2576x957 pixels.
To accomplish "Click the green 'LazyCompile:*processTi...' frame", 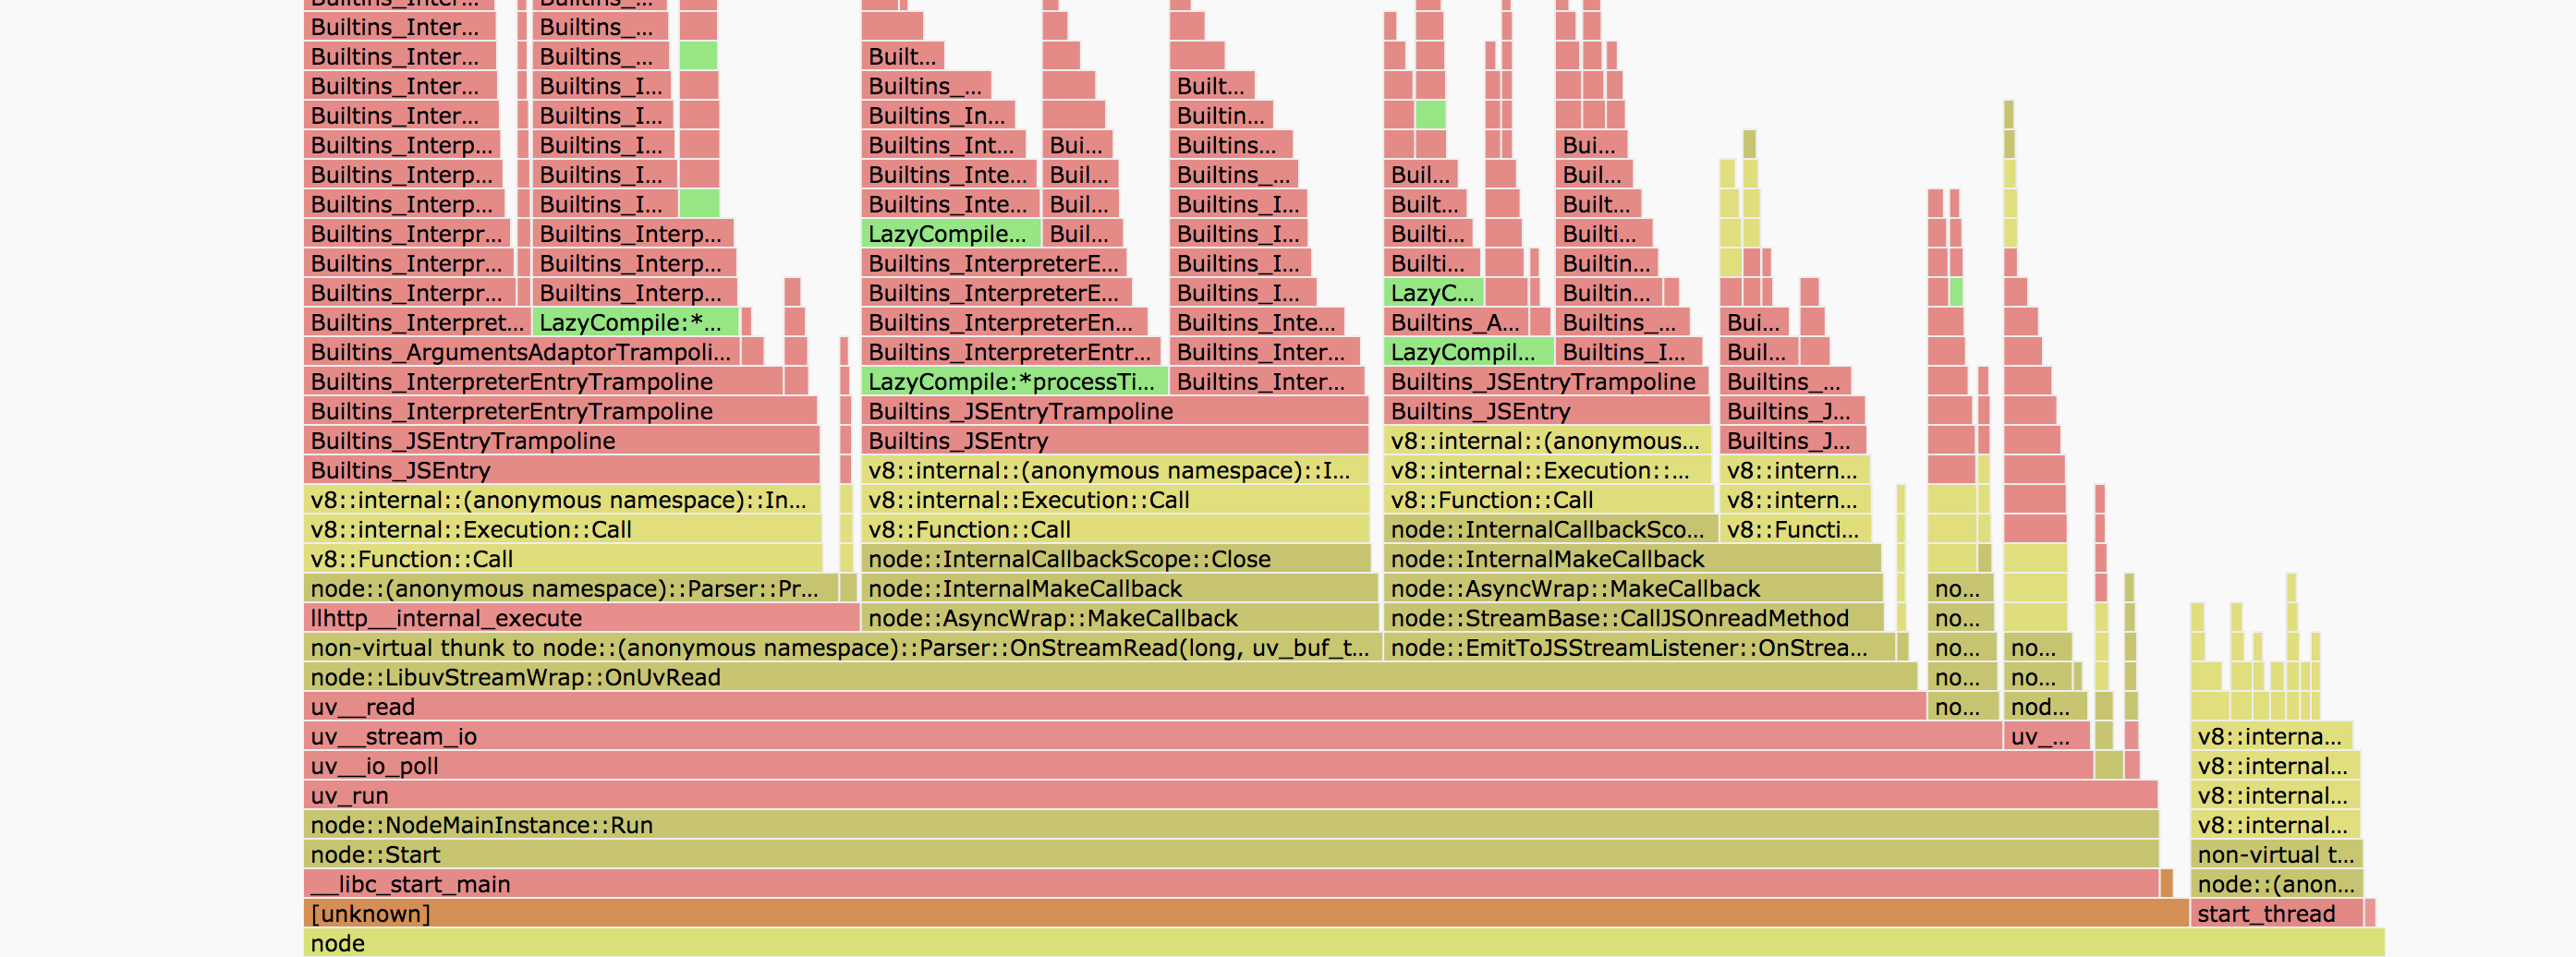I will tap(1014, 382).
